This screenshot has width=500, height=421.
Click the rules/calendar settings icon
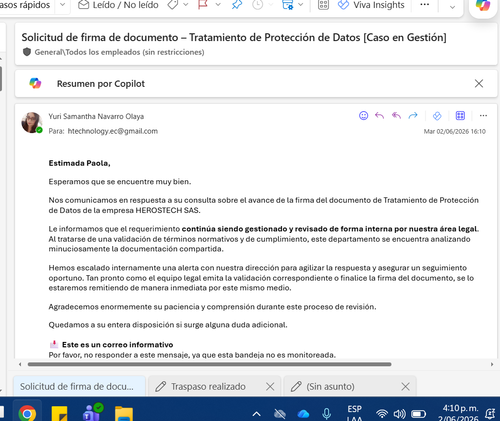pos(287,5)
